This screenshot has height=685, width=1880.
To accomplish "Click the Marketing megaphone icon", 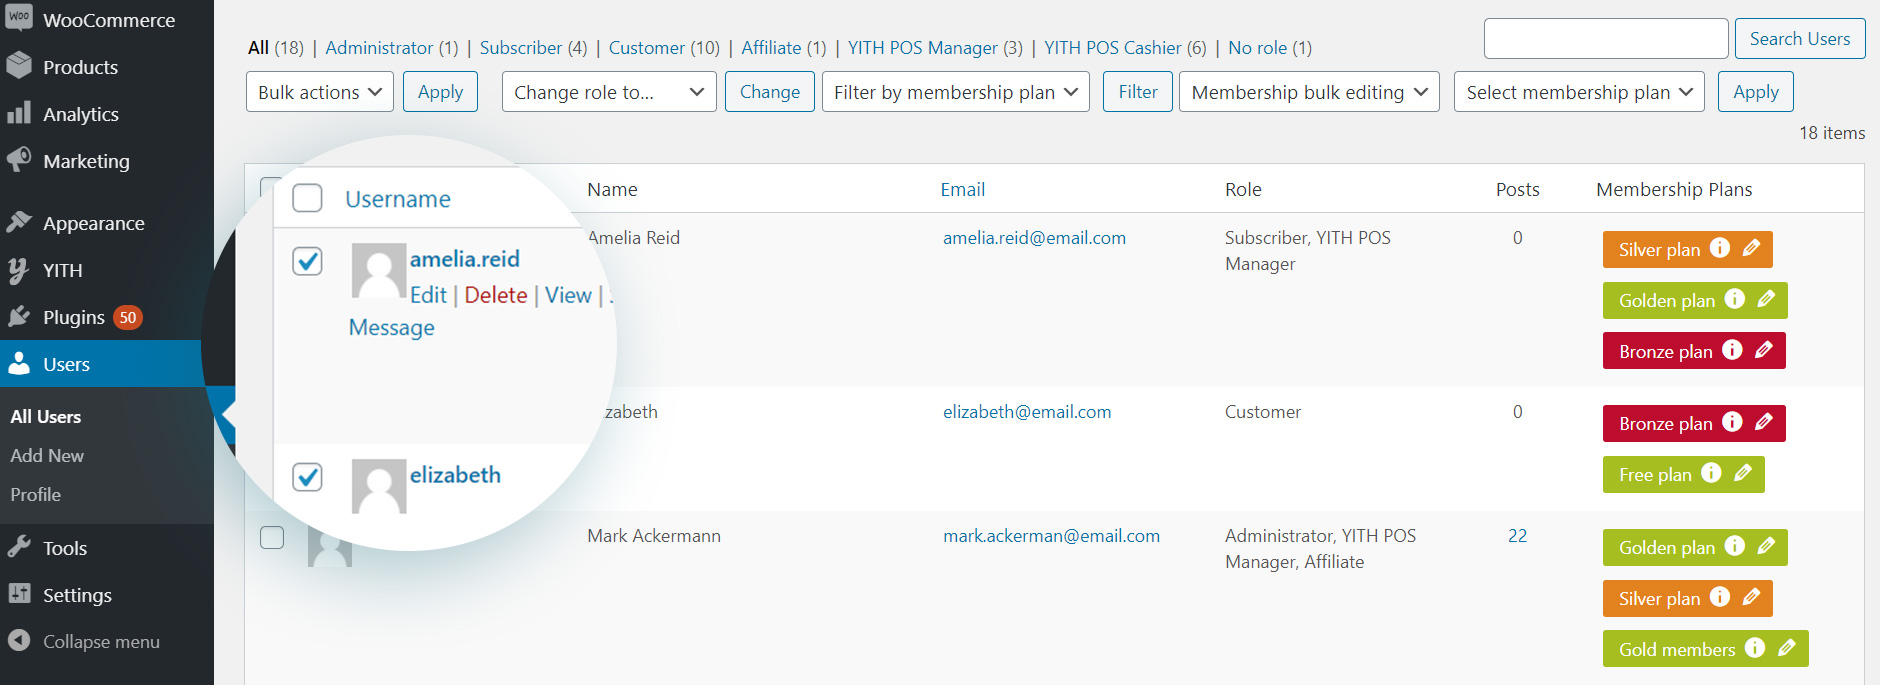I will [x=19, y=160].
